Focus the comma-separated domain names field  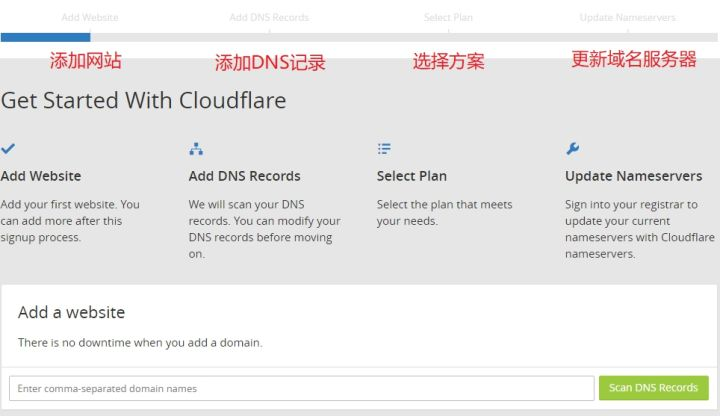point(302,388)
